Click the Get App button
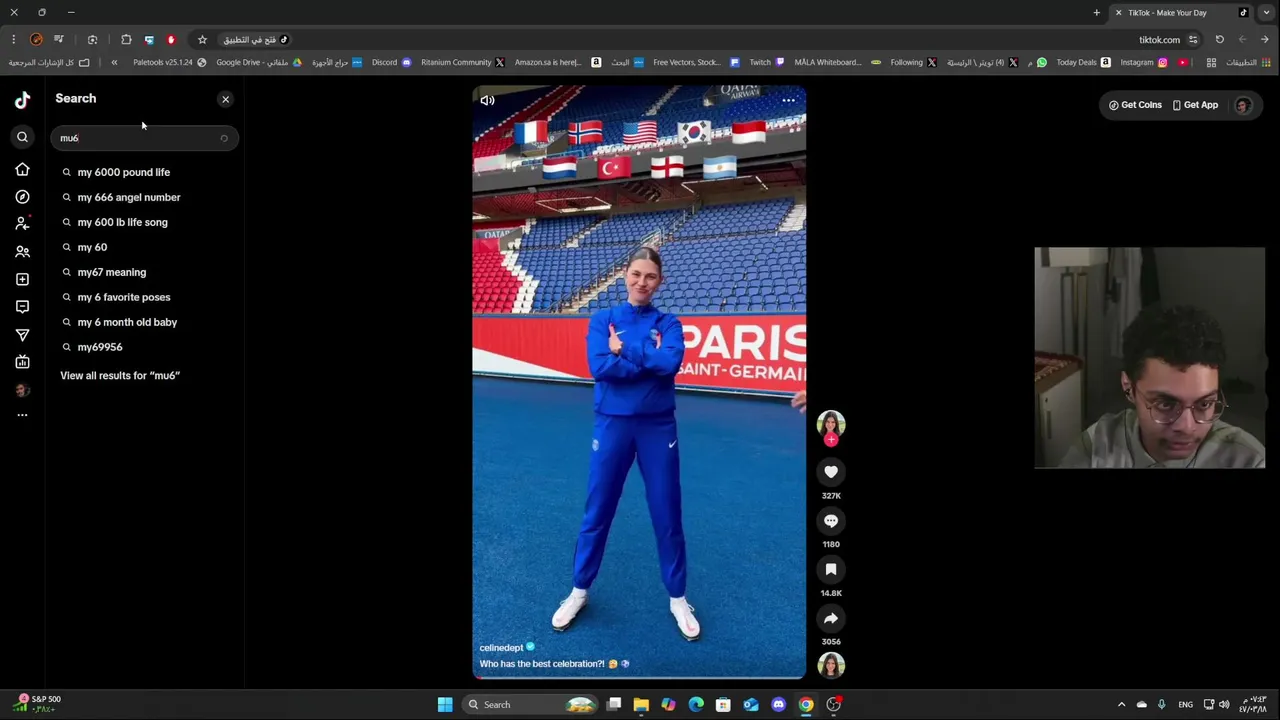 pos(1195,105)
